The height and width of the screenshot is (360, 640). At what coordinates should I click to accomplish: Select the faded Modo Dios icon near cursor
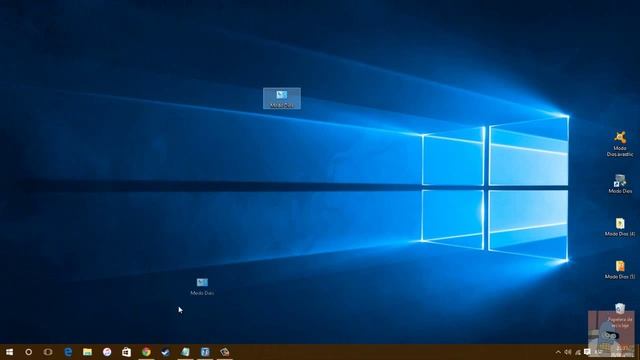coord(202,287)
